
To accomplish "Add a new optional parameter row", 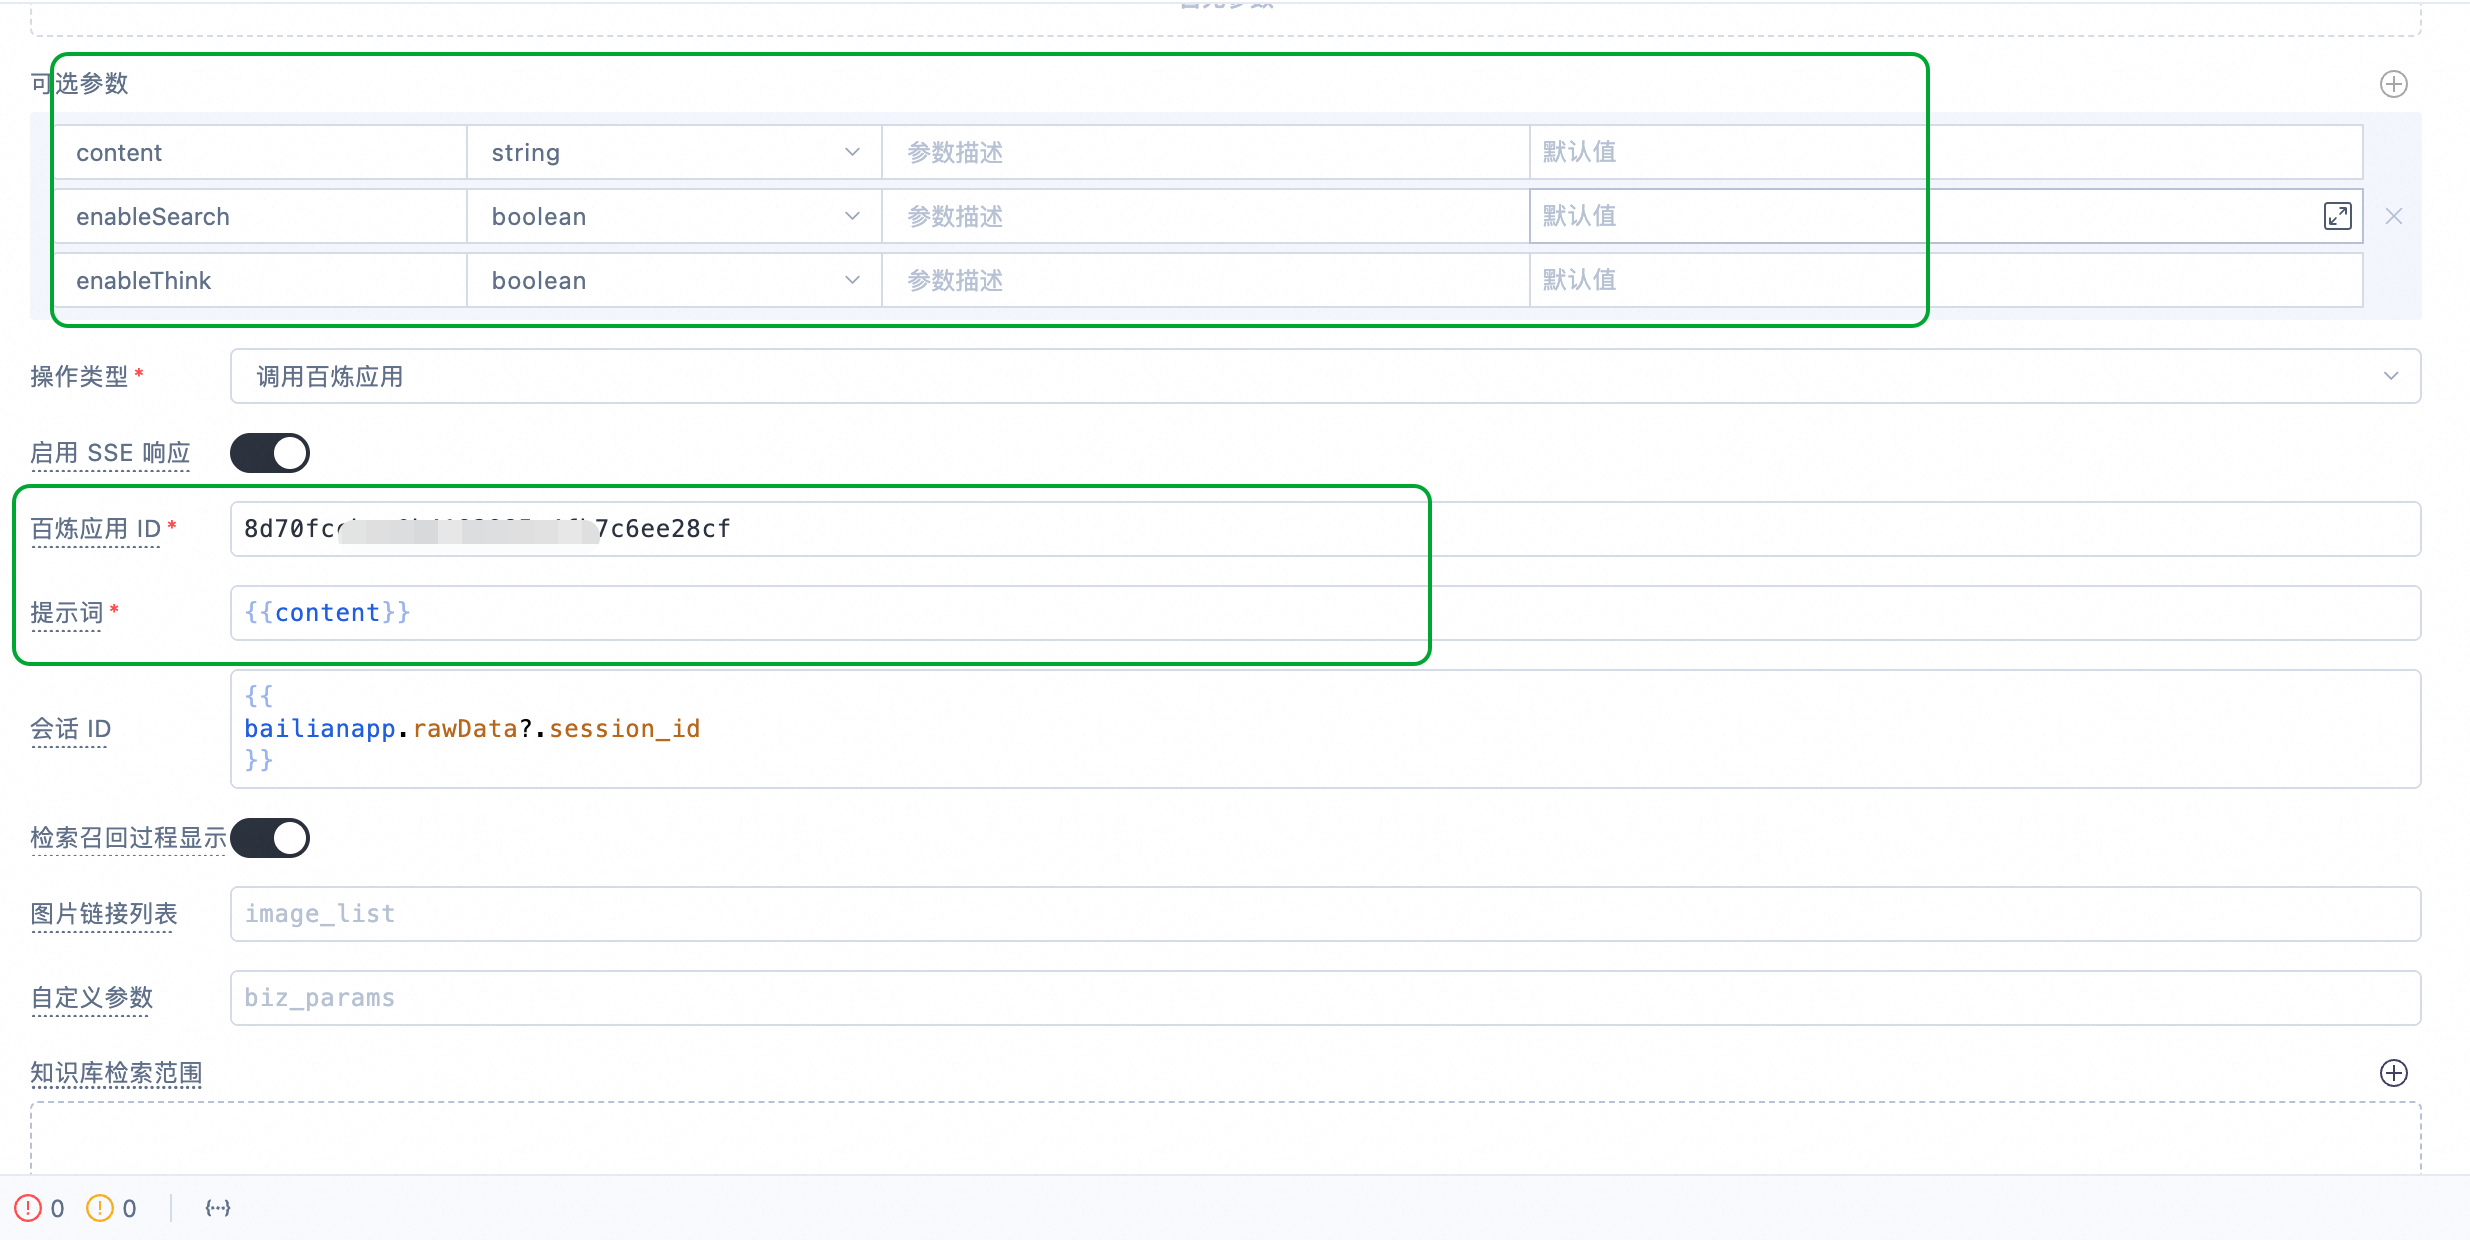I will (x=2393, y=84).
